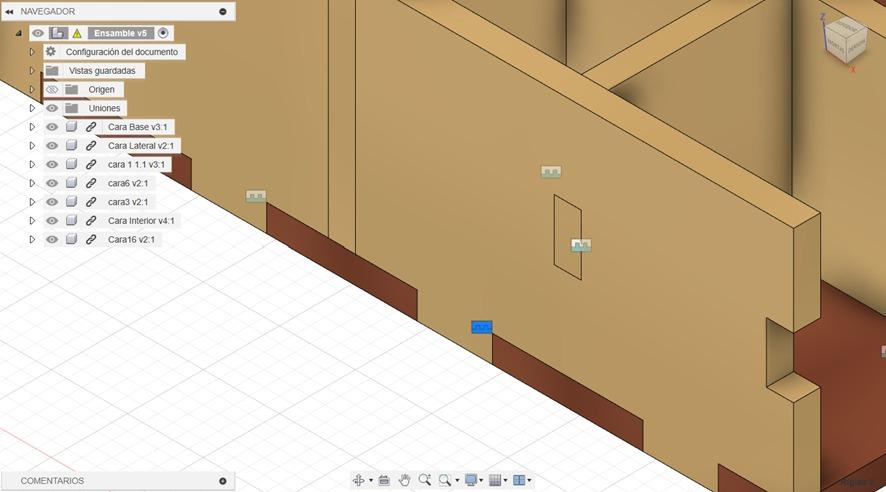Expand the Origen folder node
The width and height of the screenshot is (886, 492).
[32, 89]
